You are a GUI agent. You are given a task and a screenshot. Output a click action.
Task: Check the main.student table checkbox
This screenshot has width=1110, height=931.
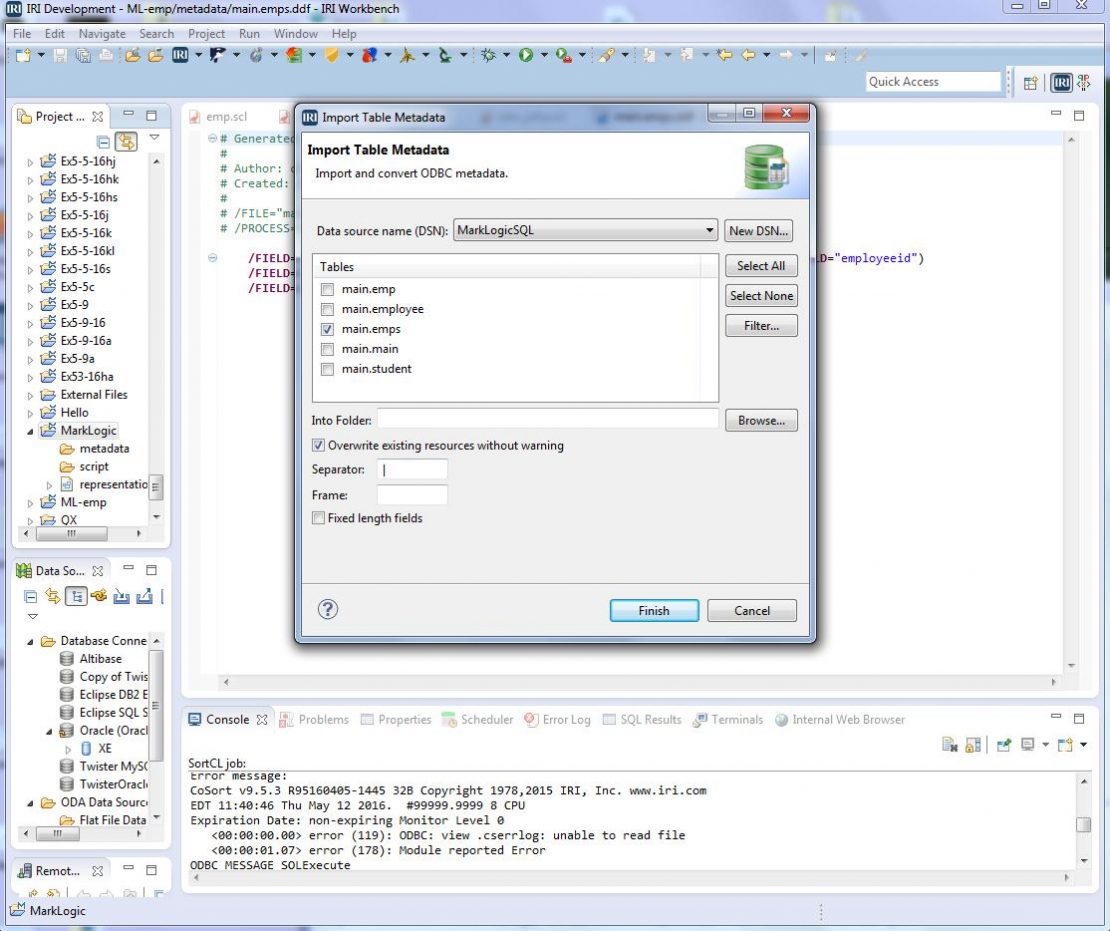327,368
